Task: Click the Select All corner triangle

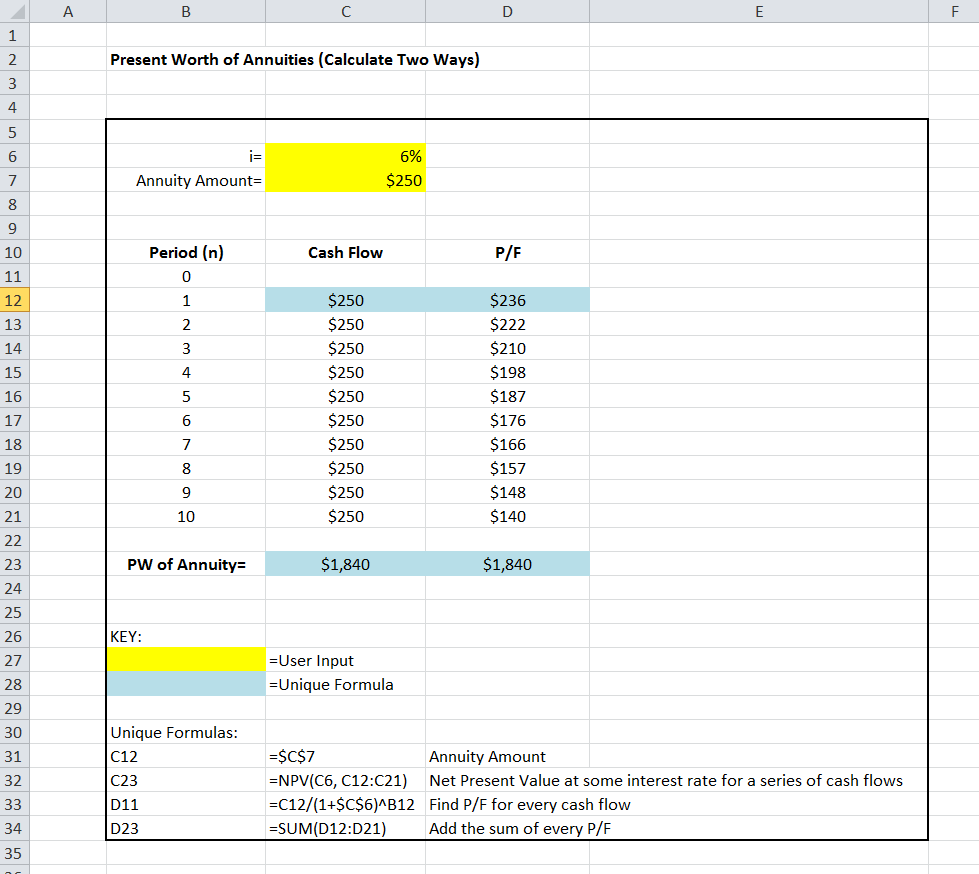Action: (x=15, y=12)
